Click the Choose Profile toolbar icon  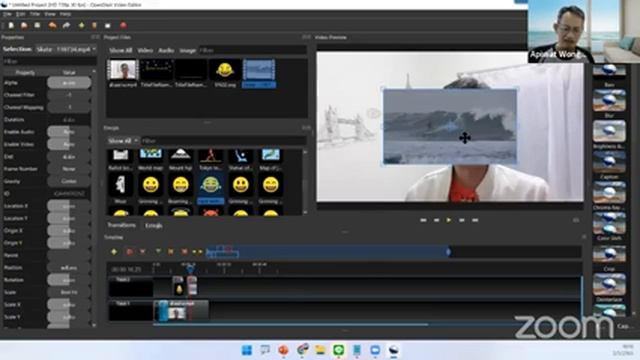pos(94,25)
